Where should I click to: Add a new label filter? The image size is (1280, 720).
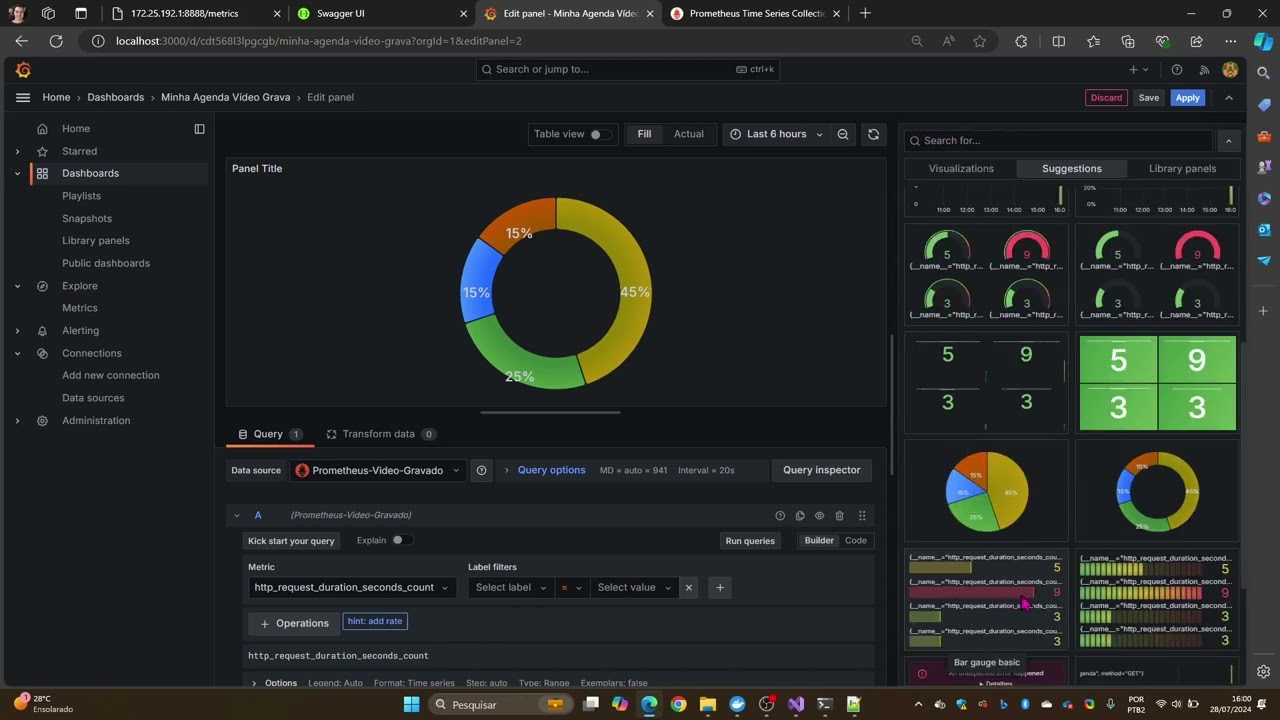[x=720, y=588]
